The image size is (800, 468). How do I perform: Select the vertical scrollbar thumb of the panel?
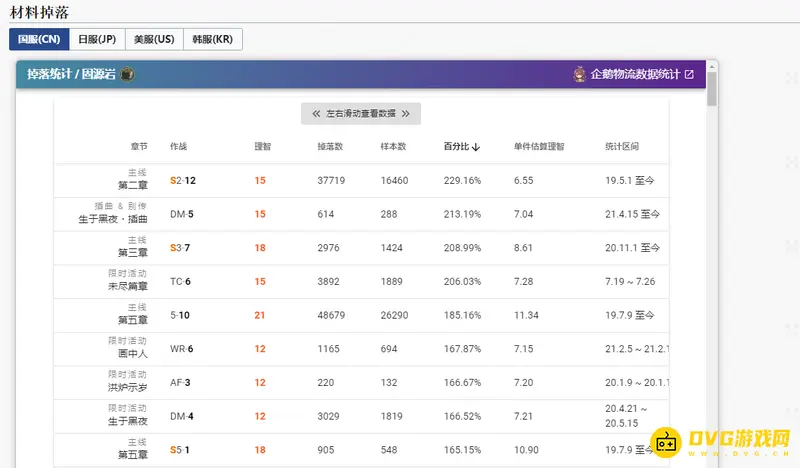[x=712, y=89]
